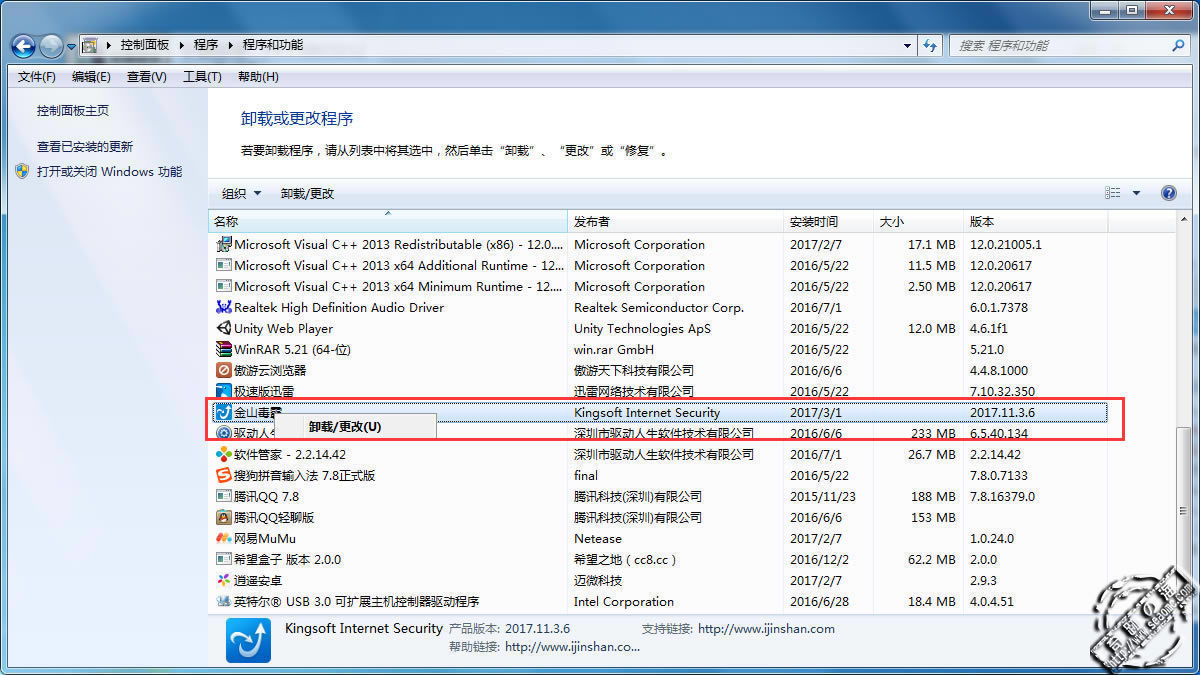This screenshot has height=675, width=1200.
Task: Click the Visual C++ 2013 Redistributable (x86) icon
Action: pyautogui.click(x=224, y=244)
